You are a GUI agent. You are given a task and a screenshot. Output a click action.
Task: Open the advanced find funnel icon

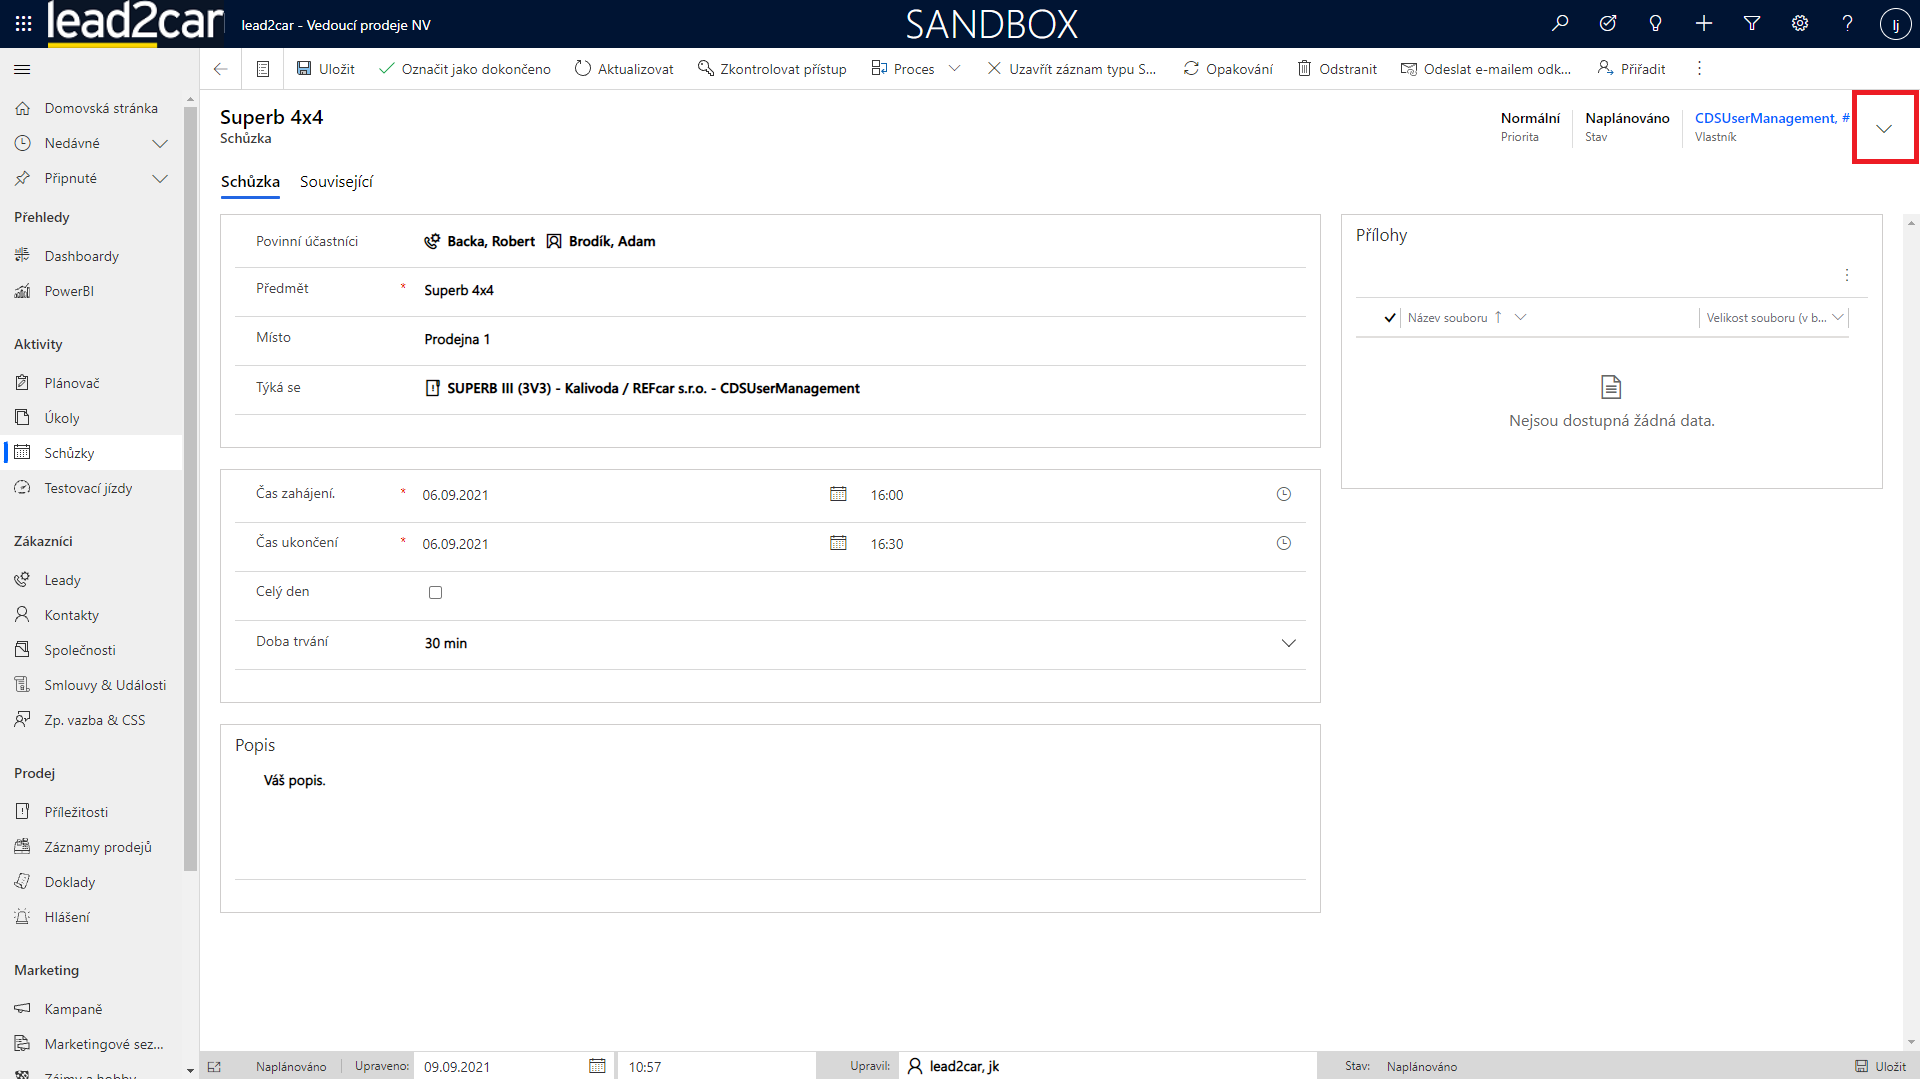[1752, 23]
